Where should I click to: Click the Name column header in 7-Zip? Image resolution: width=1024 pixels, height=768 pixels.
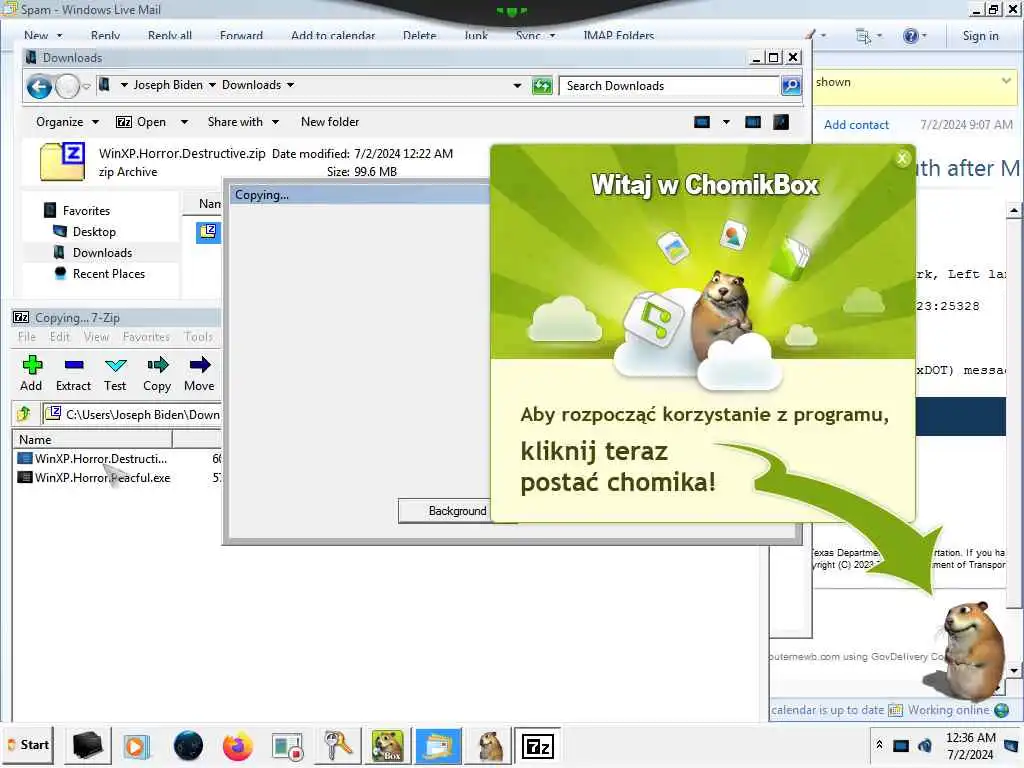pyautogui.click(x=92, y=440)
